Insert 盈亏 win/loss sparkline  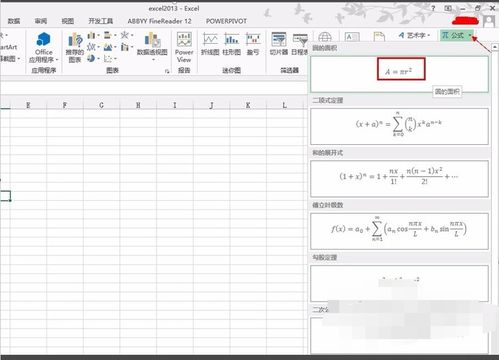click(253, 44)
